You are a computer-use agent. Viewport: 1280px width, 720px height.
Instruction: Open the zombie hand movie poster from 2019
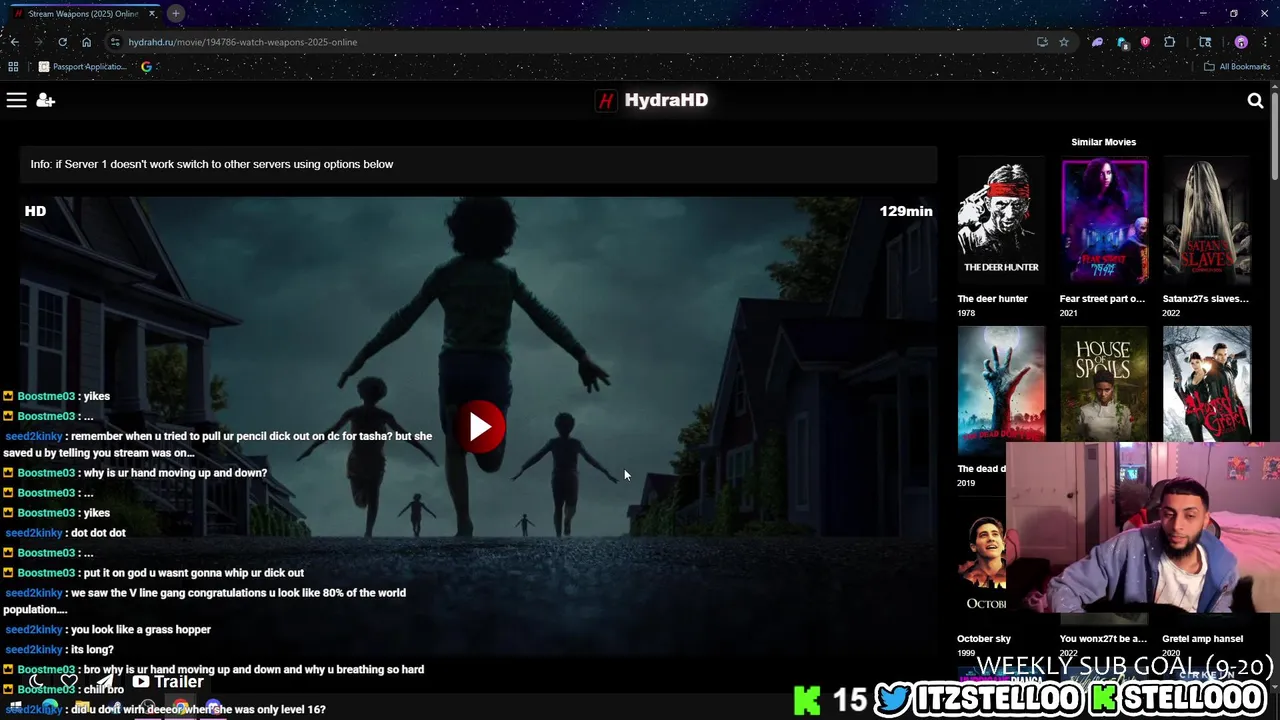1001,390
